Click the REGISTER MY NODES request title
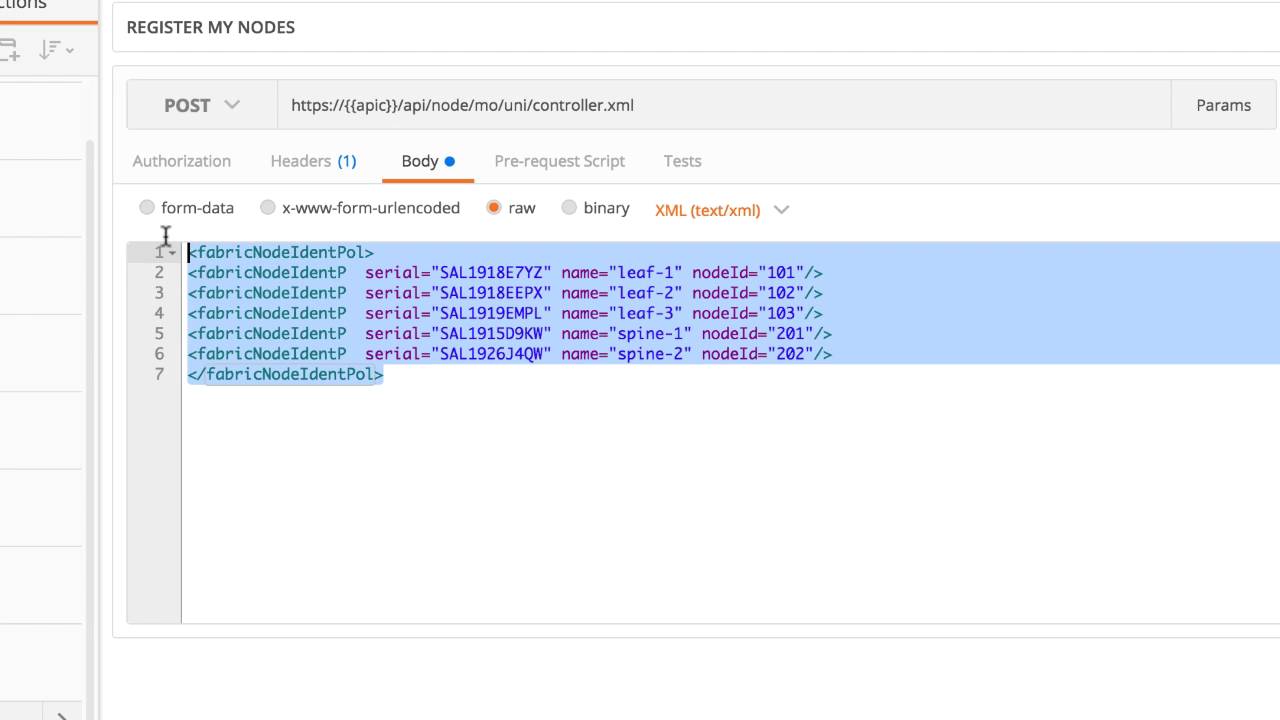This screenshot has width=1280, height=720. [211, 27]
